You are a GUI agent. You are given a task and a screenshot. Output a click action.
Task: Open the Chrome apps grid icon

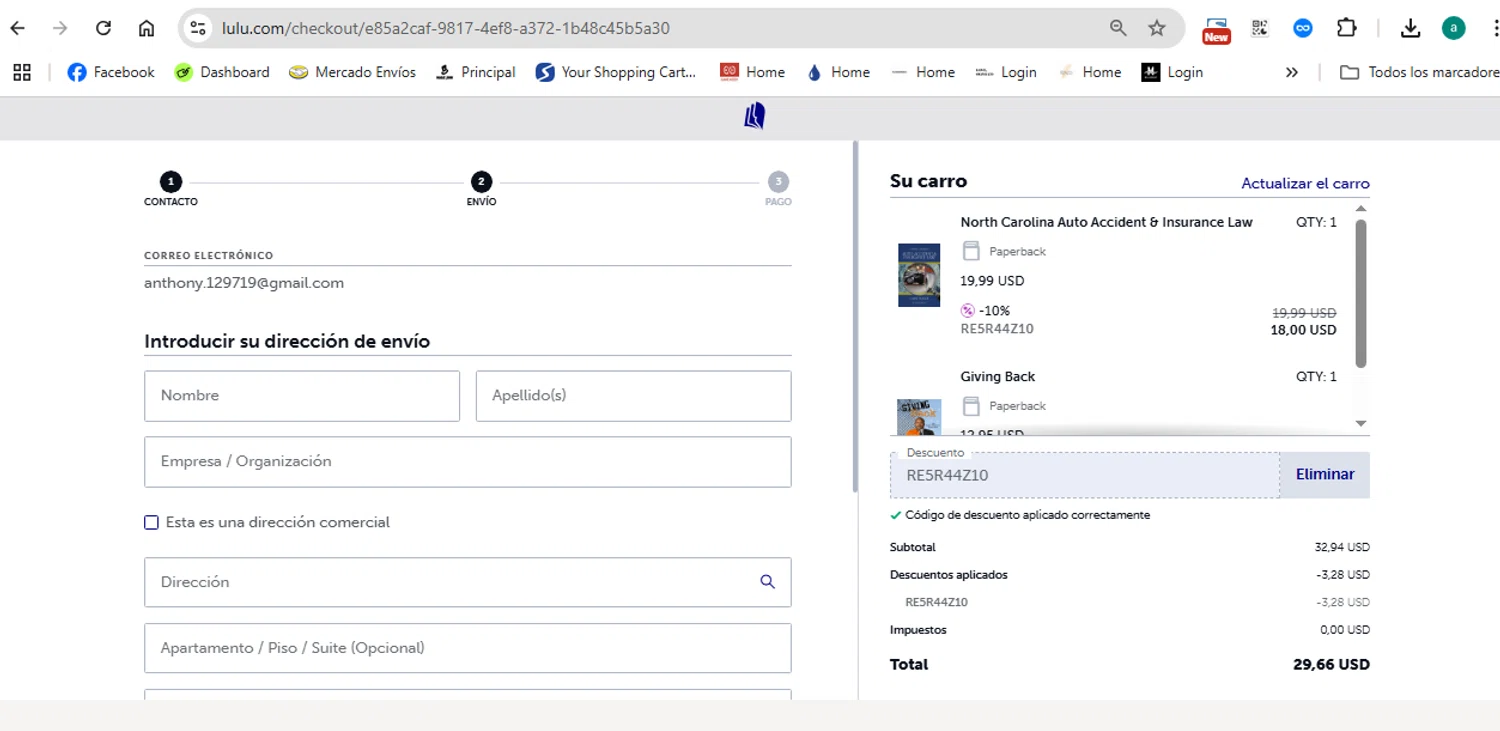click(22, 72)
